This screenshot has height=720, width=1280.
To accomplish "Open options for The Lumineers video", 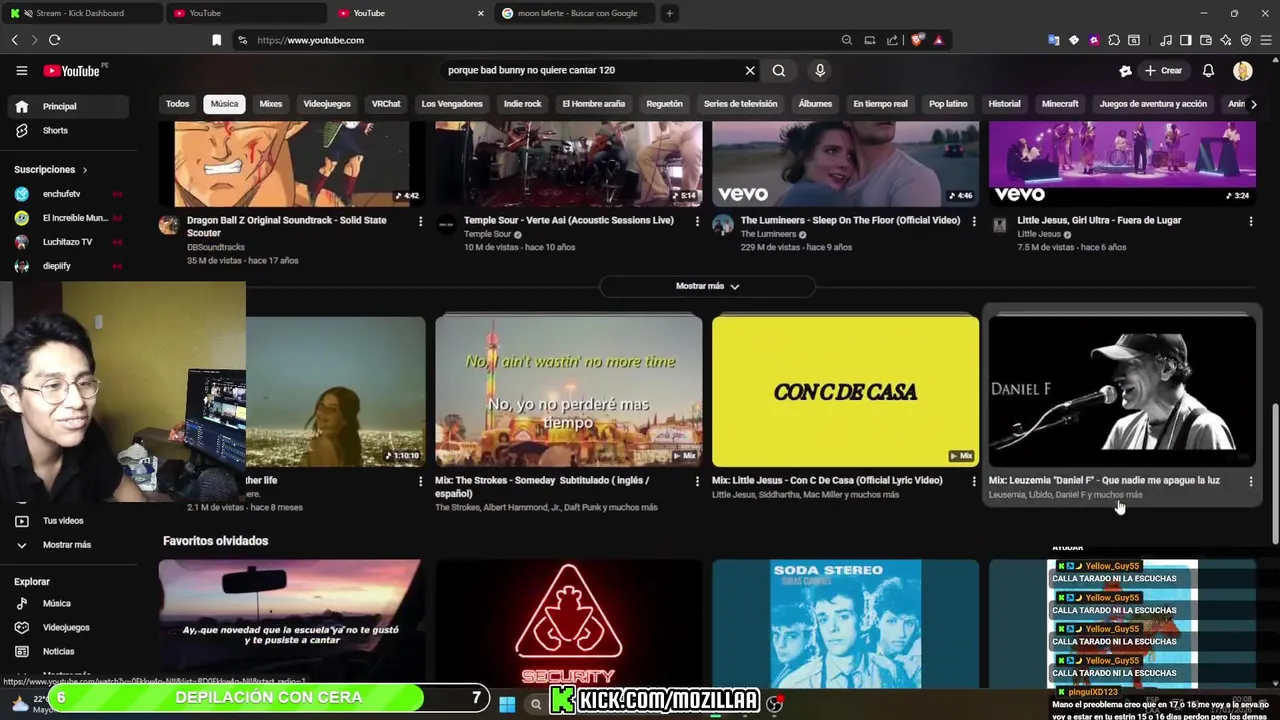I will [974, 221].
